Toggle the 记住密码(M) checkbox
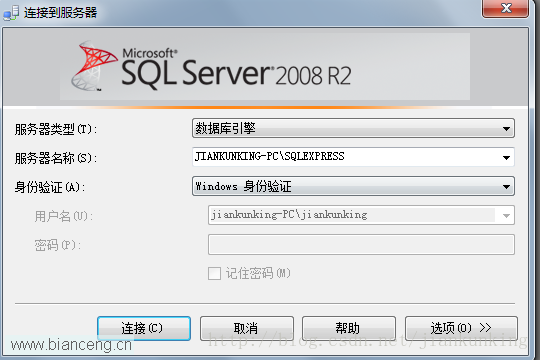The height and width of the screenshot is (360, 540). pyautogui.click(x=215, y=274)
